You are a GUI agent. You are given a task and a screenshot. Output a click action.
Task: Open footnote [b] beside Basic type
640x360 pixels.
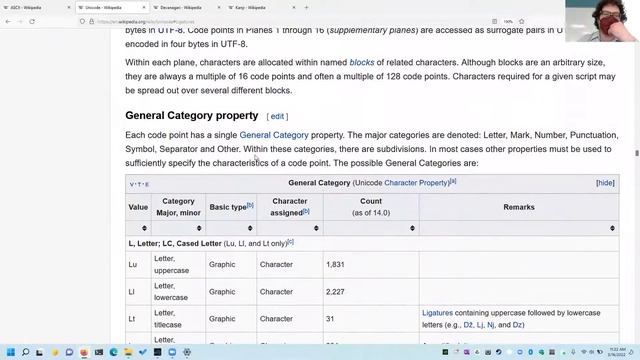point(250,205)
